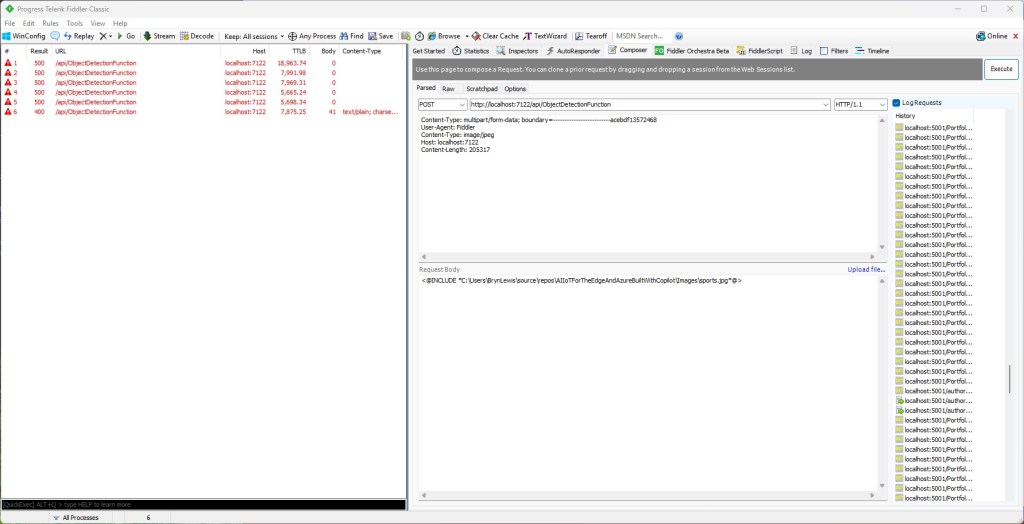Click the Decode toolbar icon

(197, 36)
